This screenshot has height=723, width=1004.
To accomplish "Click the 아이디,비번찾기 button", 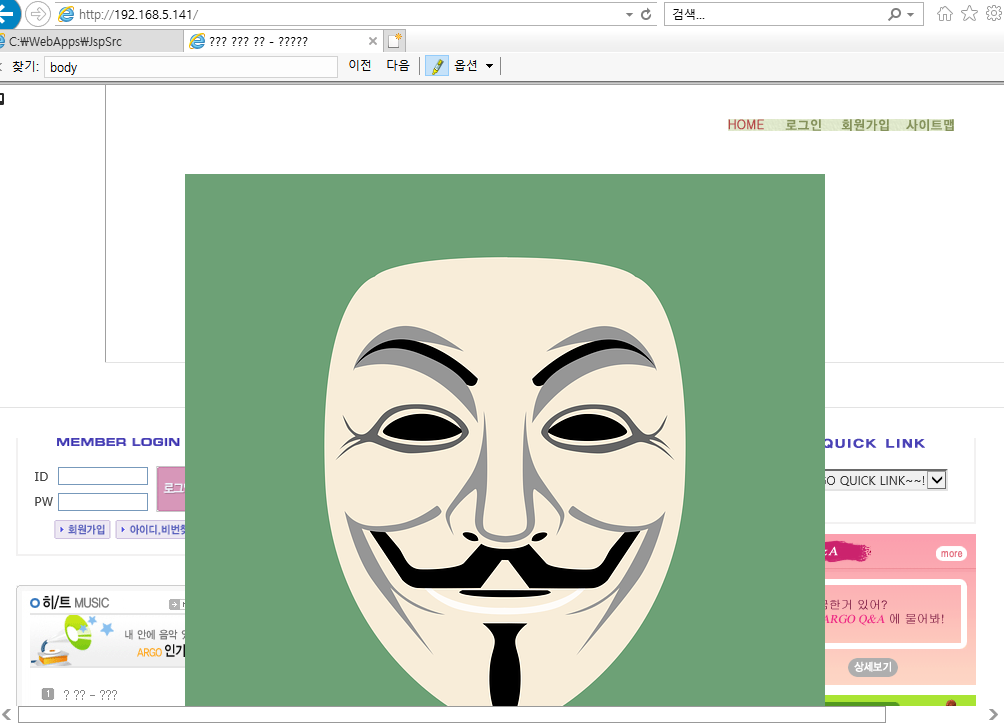I will pos(150,530).
